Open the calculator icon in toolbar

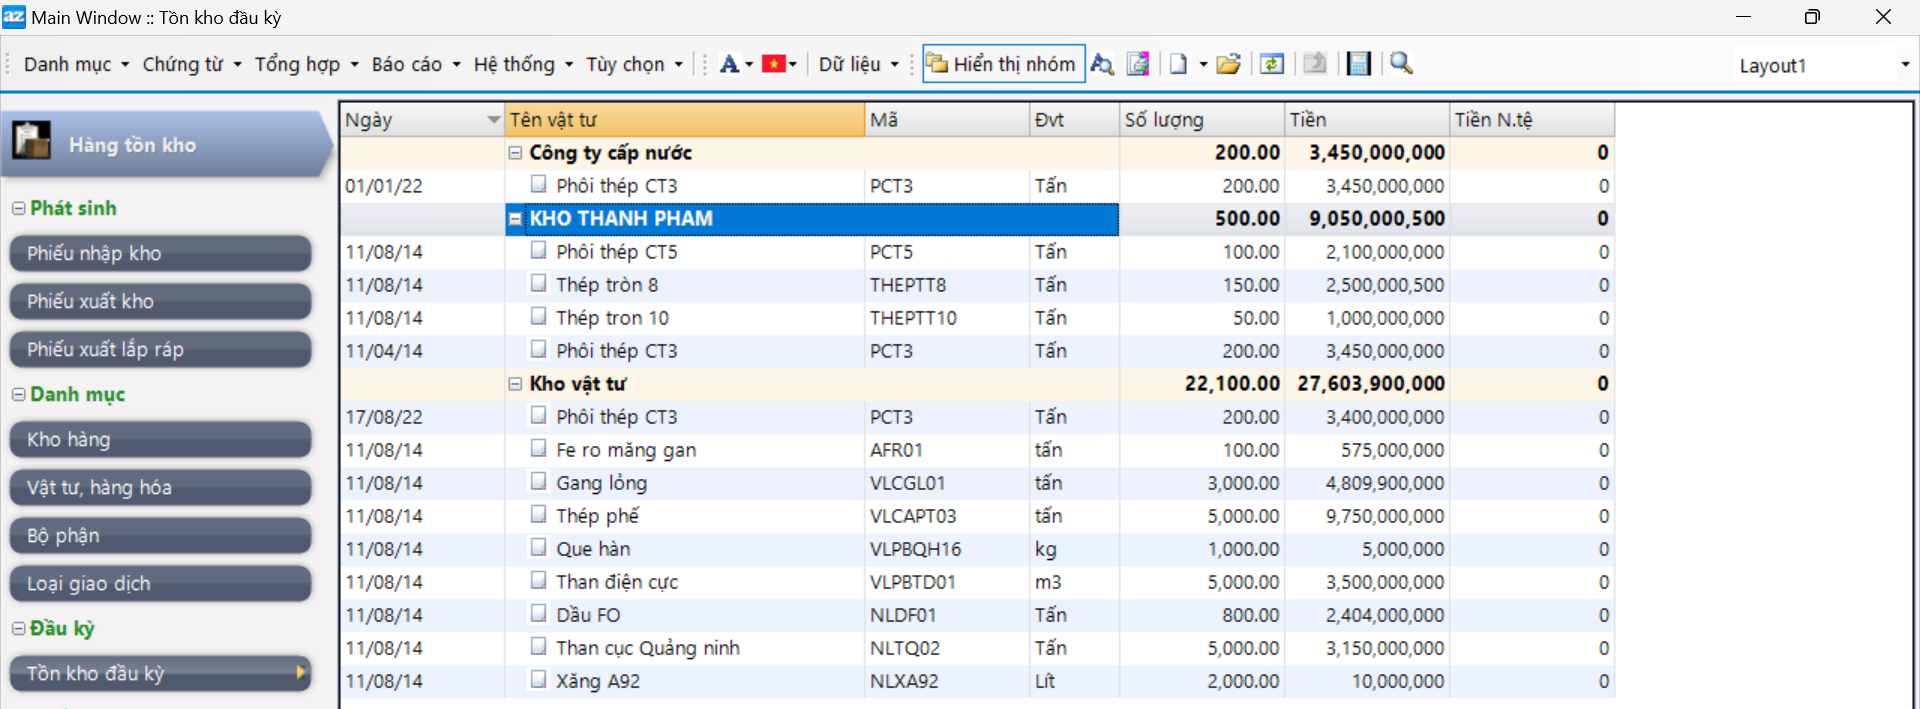click(1358, 65)
